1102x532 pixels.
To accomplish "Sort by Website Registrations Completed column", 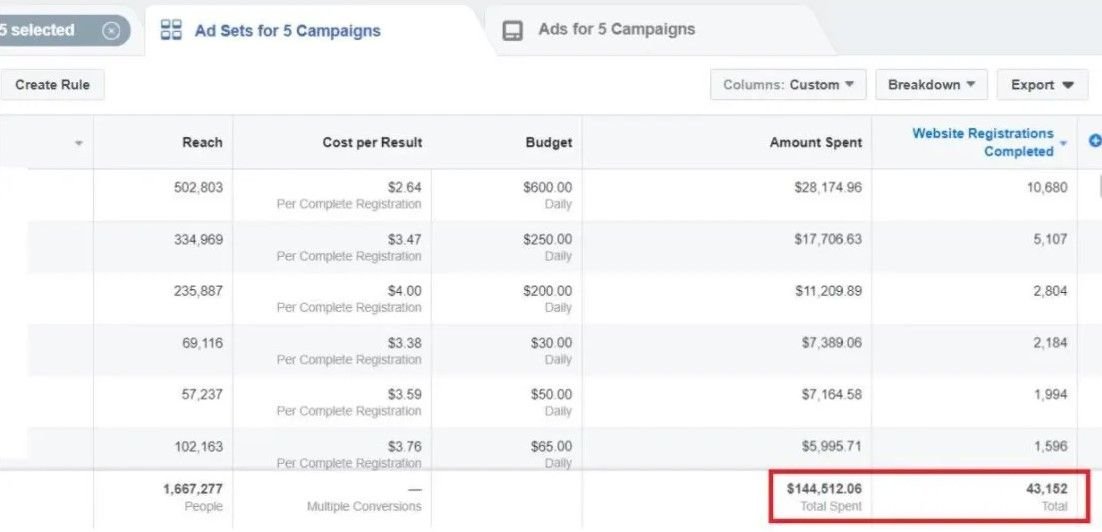I will click(x=982, y=142).
